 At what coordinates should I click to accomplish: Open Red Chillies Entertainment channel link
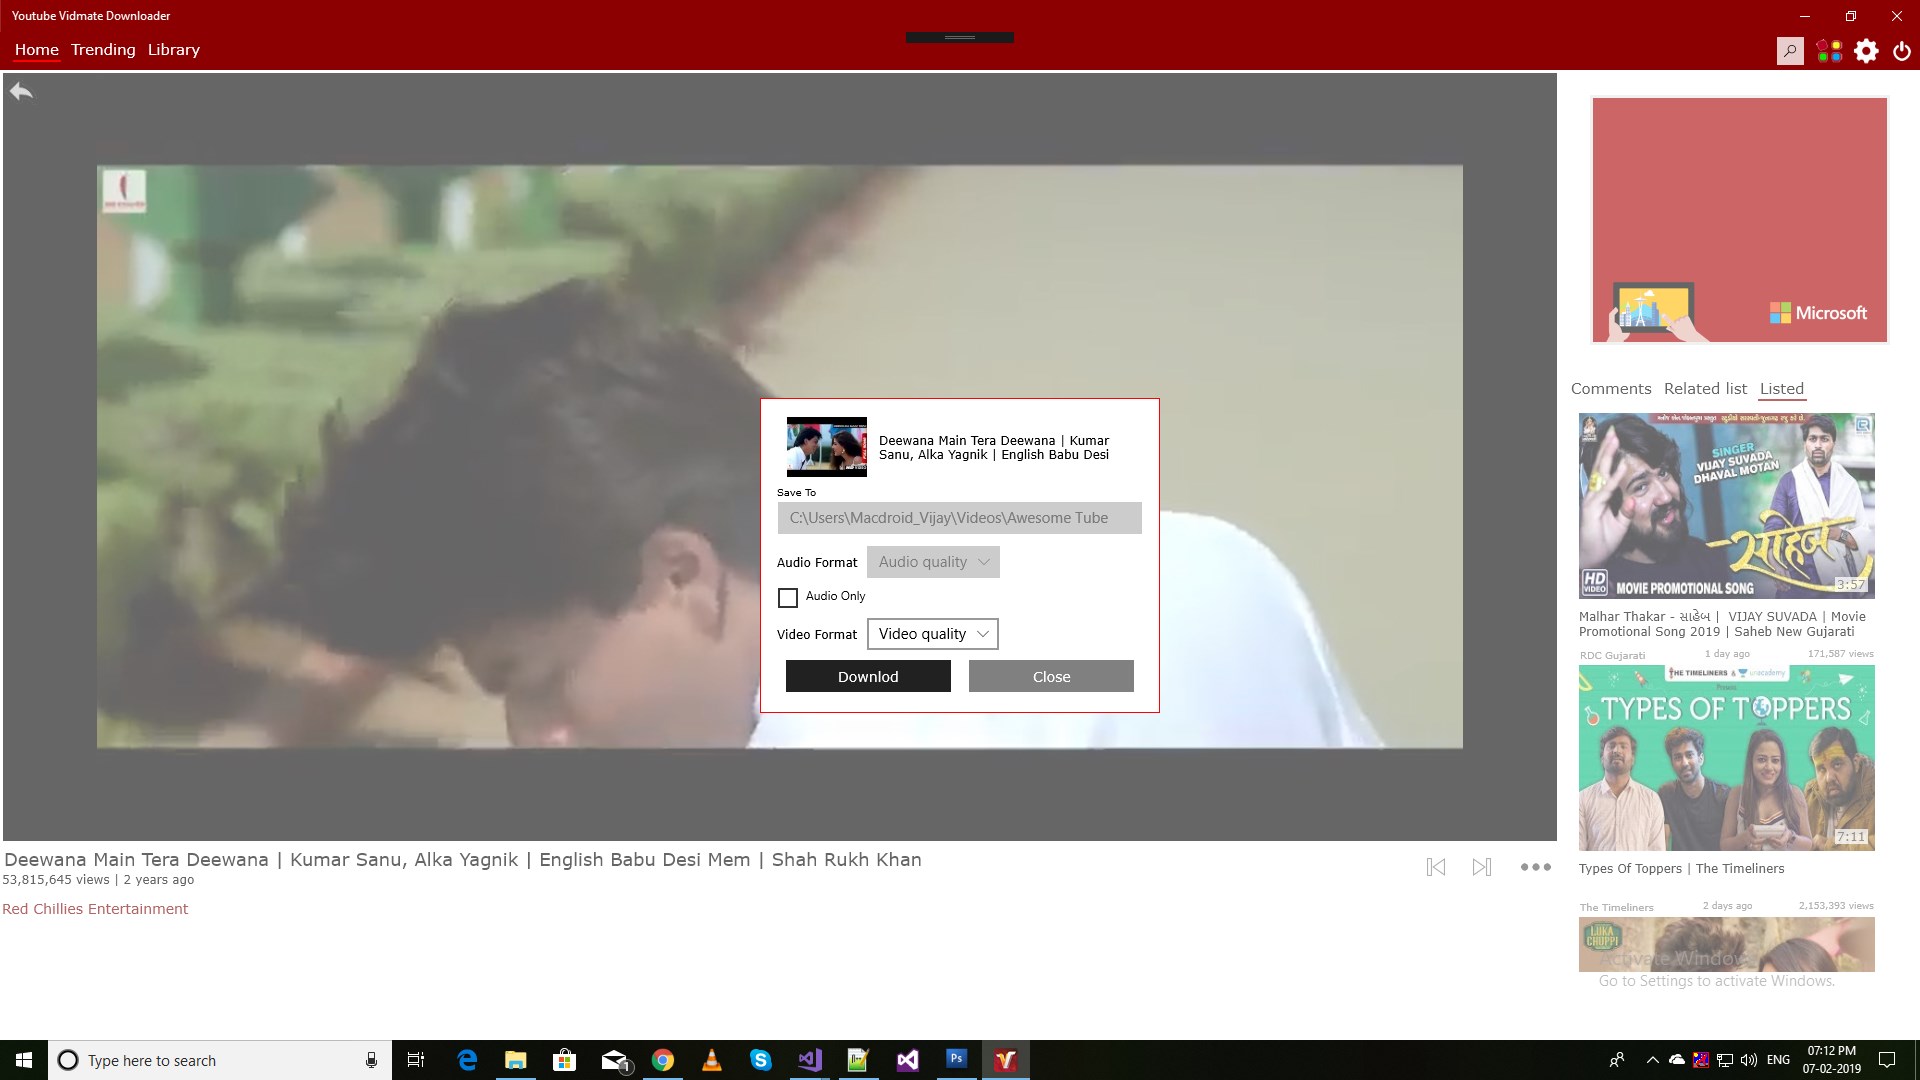click(x=95, y=909)
